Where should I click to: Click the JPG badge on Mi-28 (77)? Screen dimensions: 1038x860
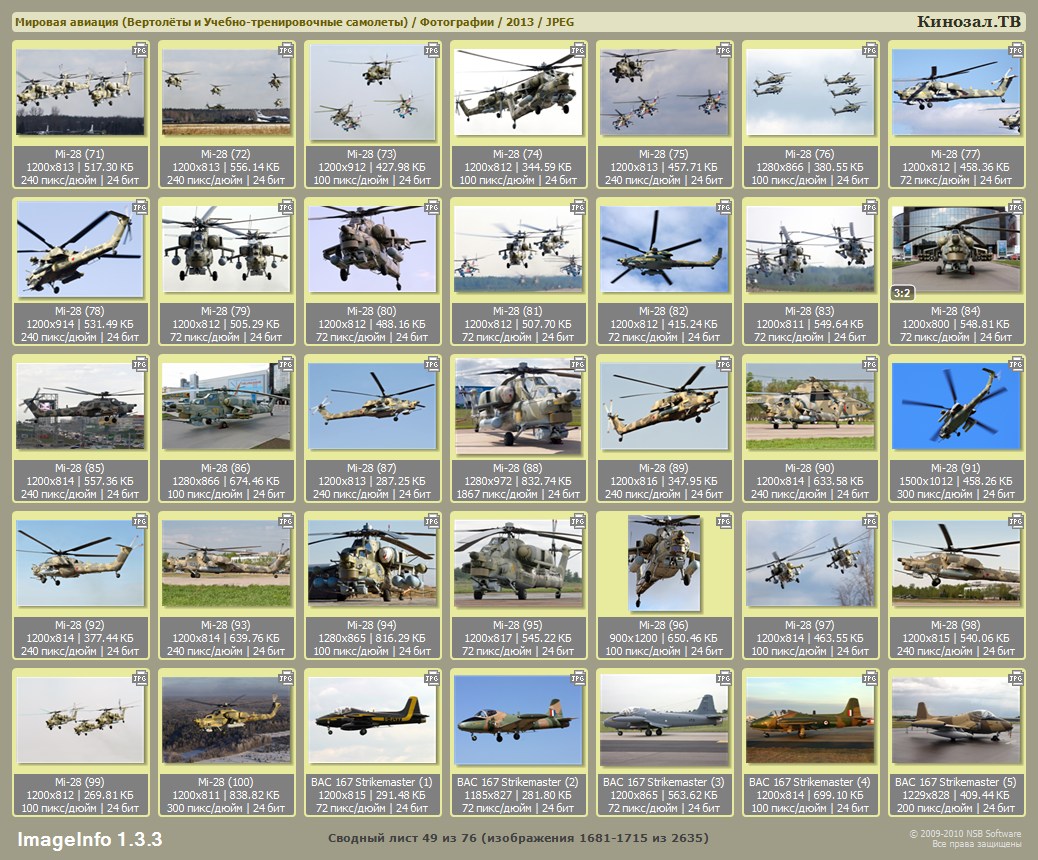coord(1015,50)
